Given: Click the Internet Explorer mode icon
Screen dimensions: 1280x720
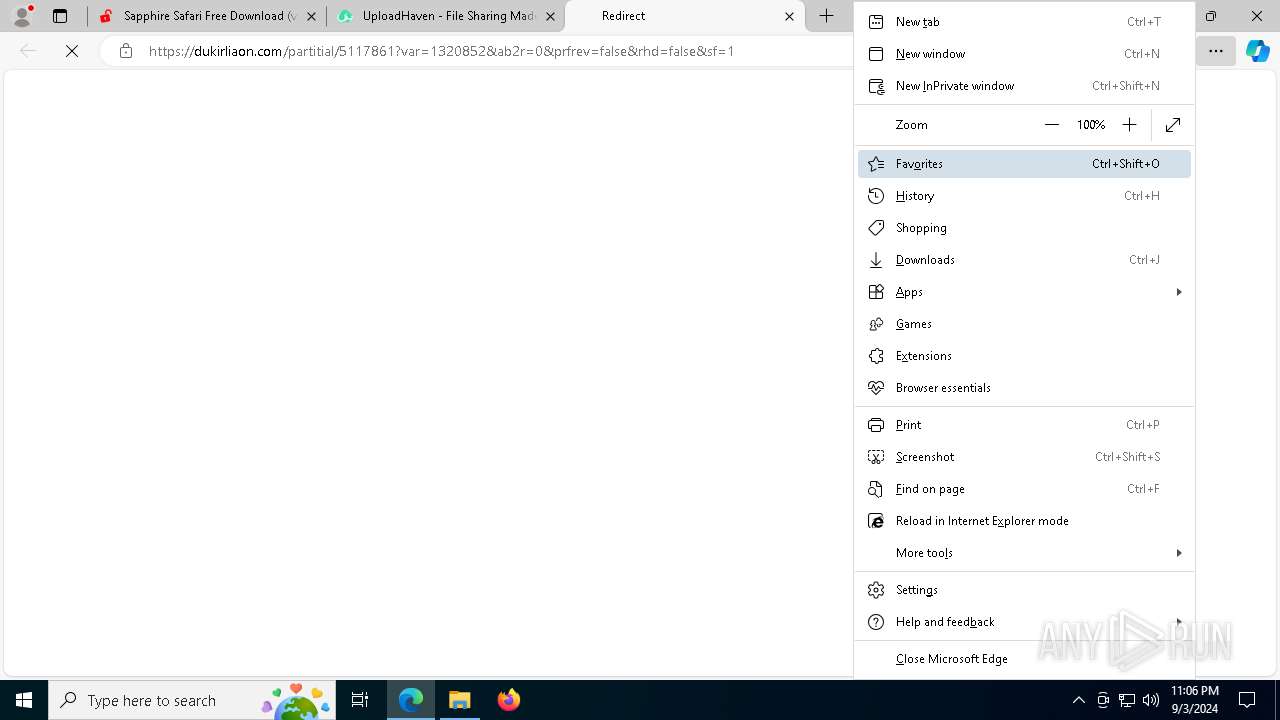Looking at the screenshot, I should [x=876, y=521].
